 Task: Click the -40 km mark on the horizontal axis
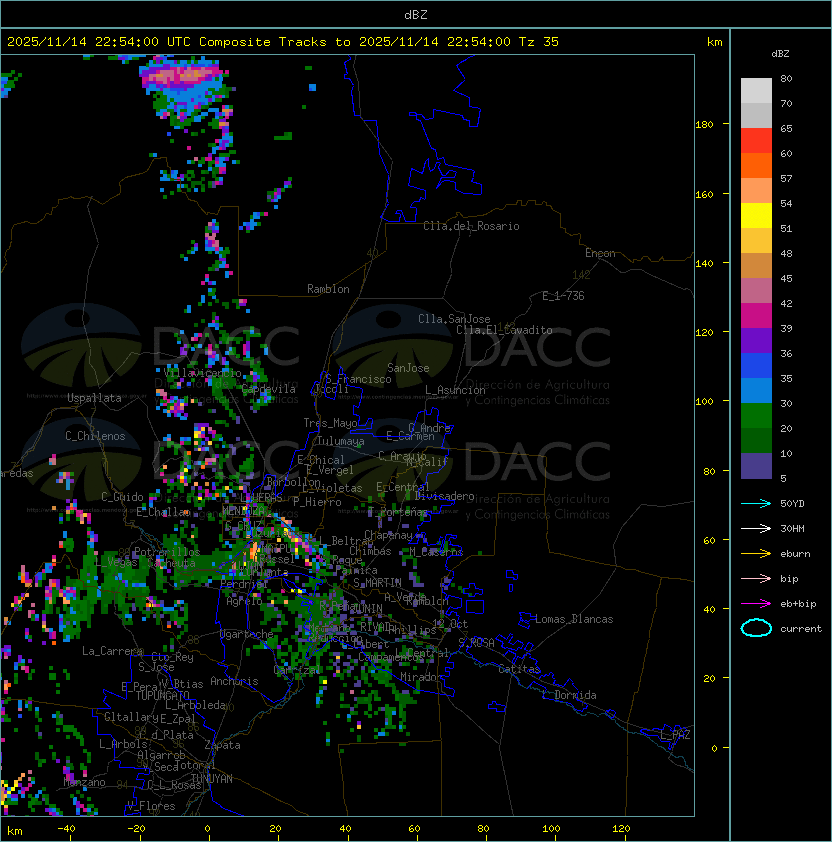[x=67, y=829]
